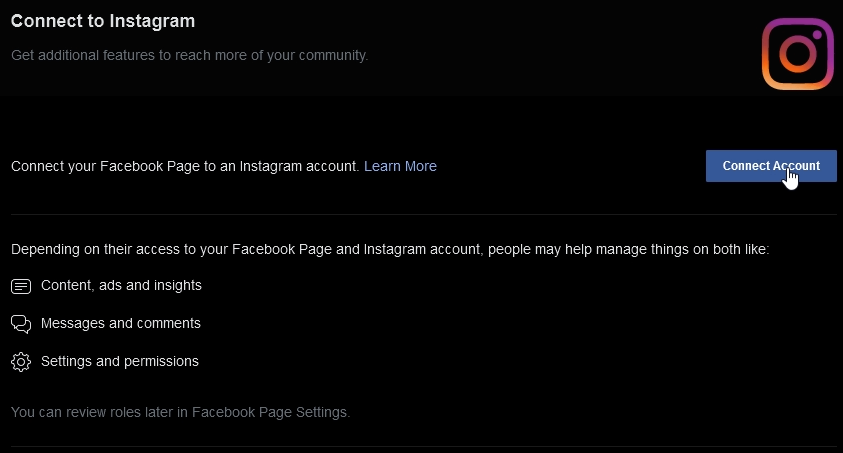Click 'Depending on their access' paragraph
The image size is (843, 453).
click(390, 249)
